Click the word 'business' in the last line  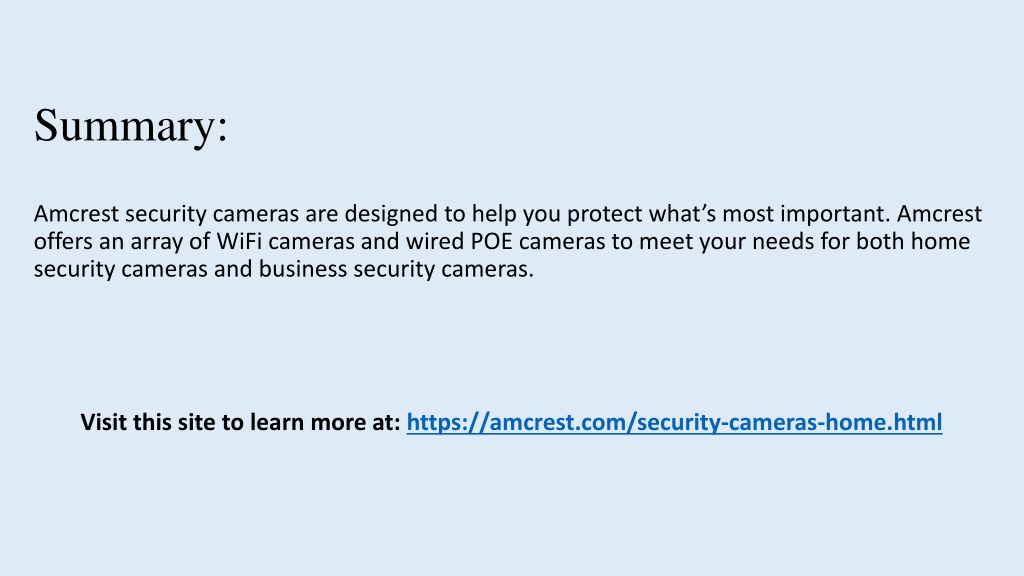[x=302, y=269]
